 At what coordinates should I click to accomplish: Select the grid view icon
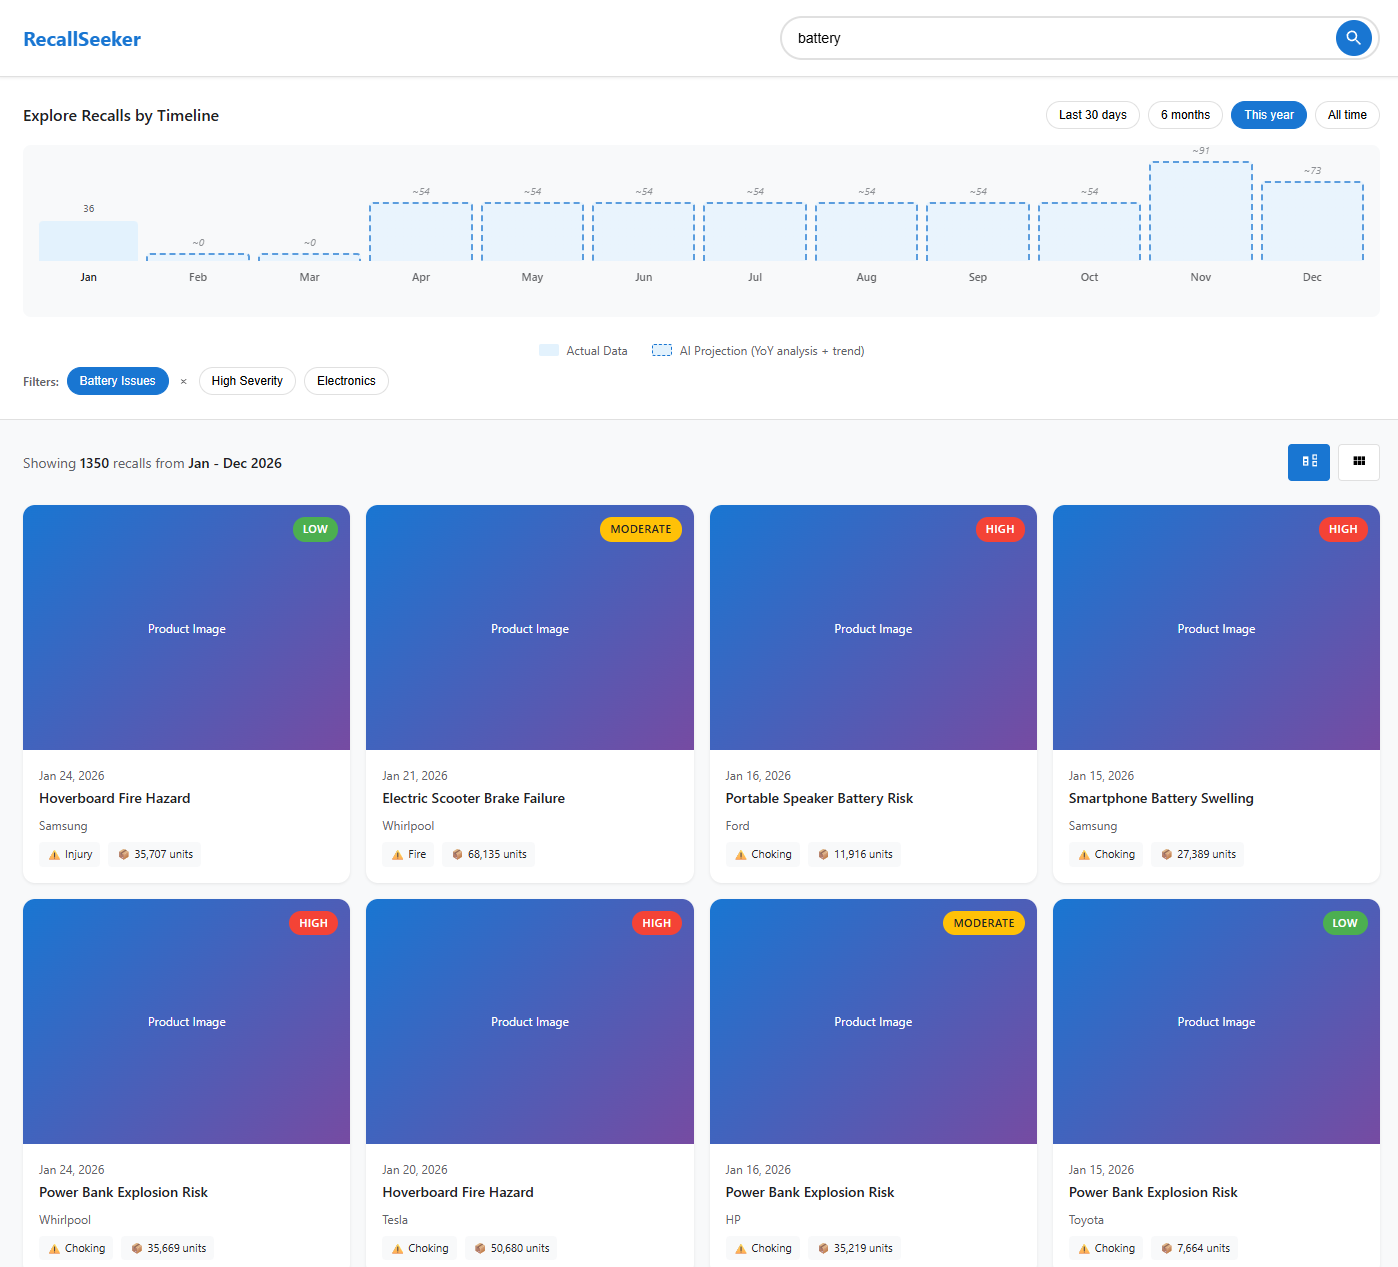click(1358, 462)
